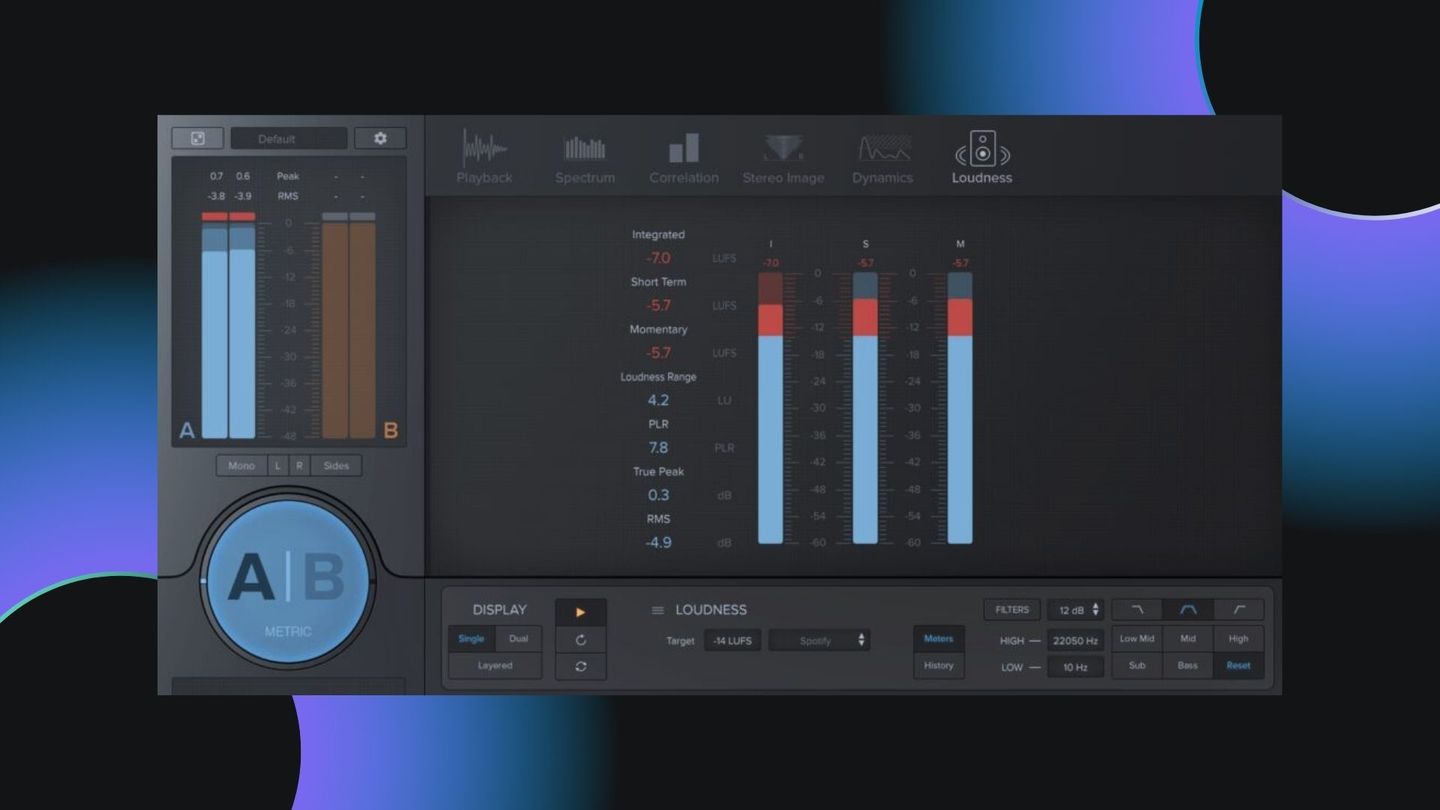Image resolution: width=1440 pixels, height=810 pixels.
Task: Click the Reset filter button
Action: tap(1239, 666)
